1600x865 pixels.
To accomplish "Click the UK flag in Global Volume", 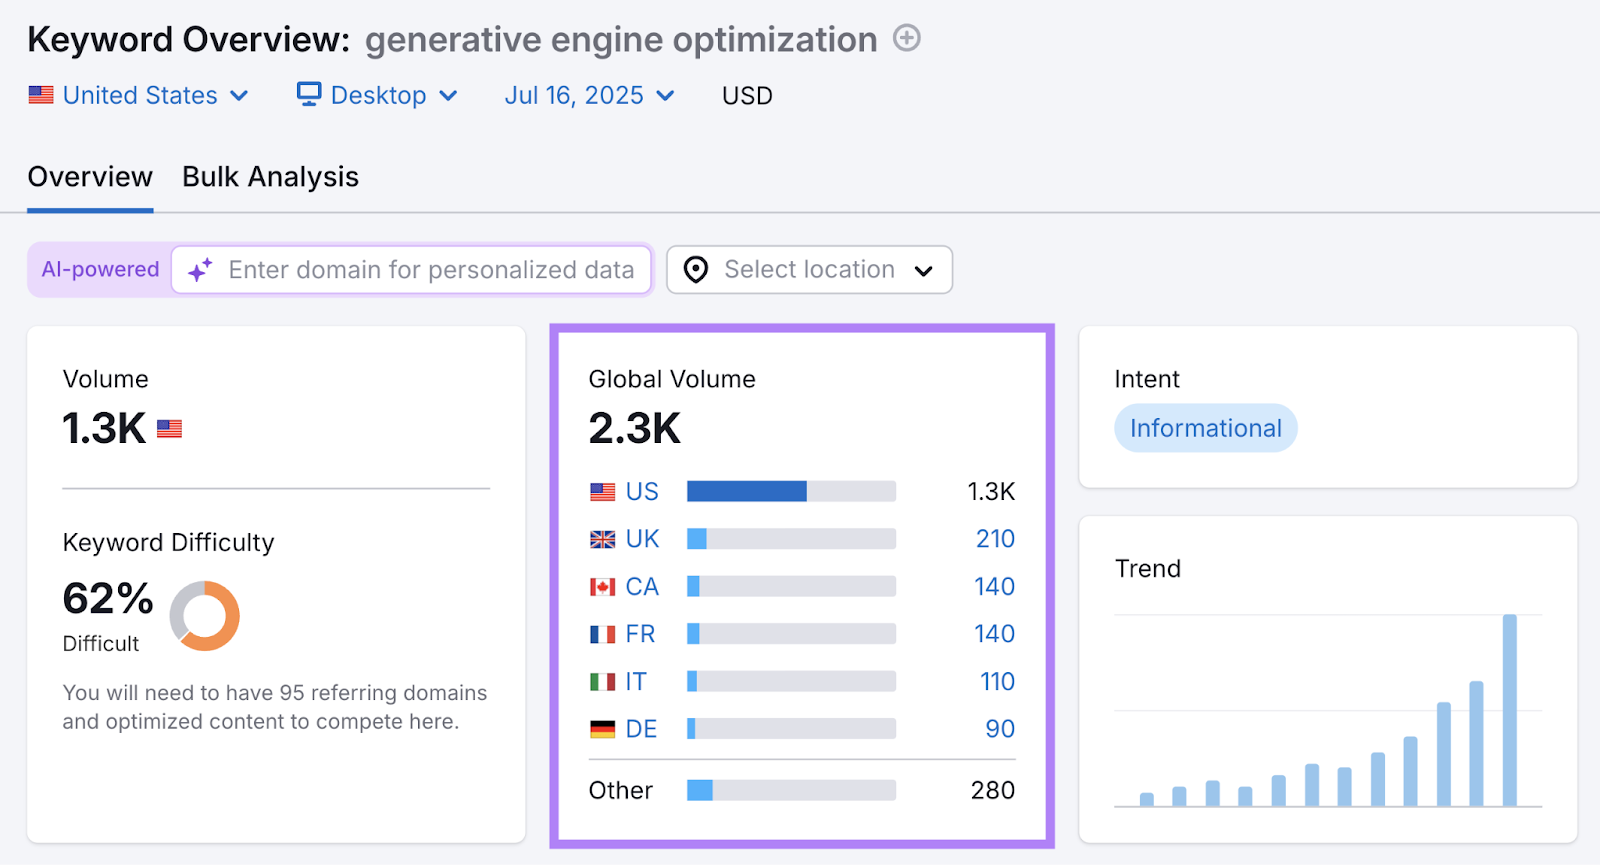I will point(602,540).
